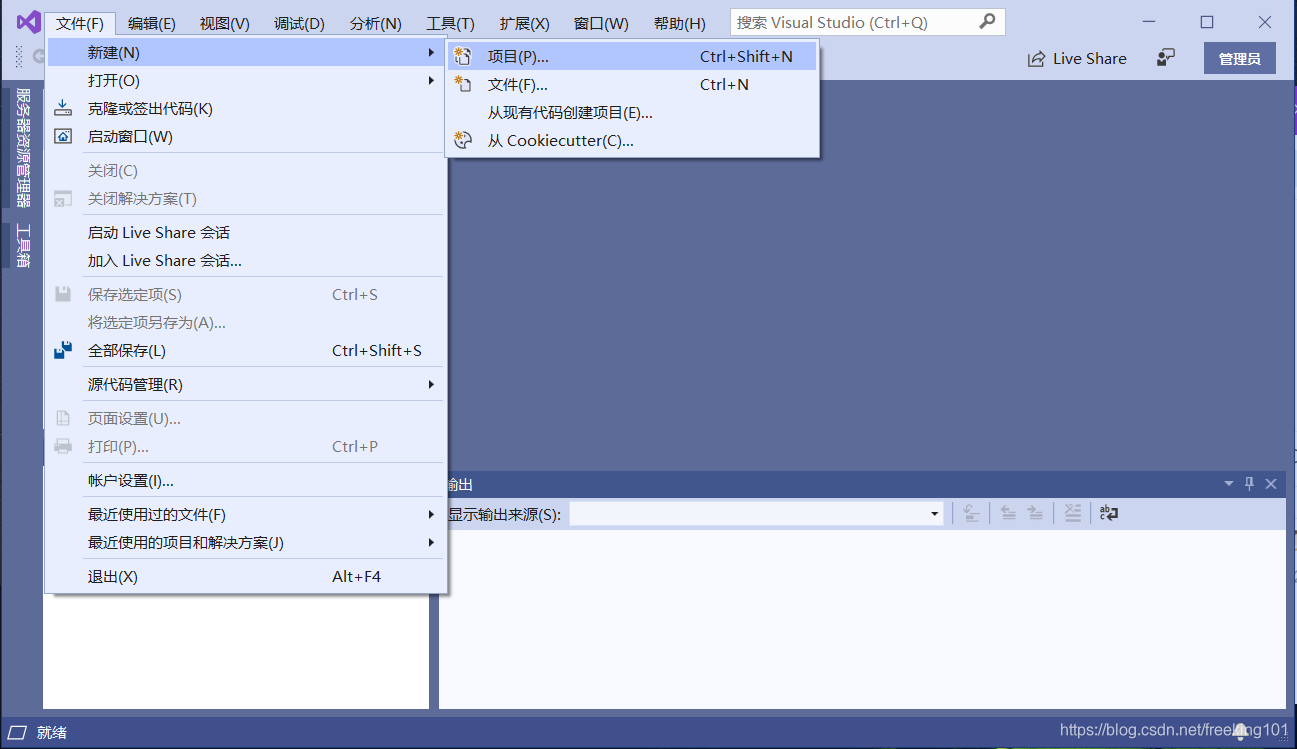Click the Visual Studio search box

[866, 22]
